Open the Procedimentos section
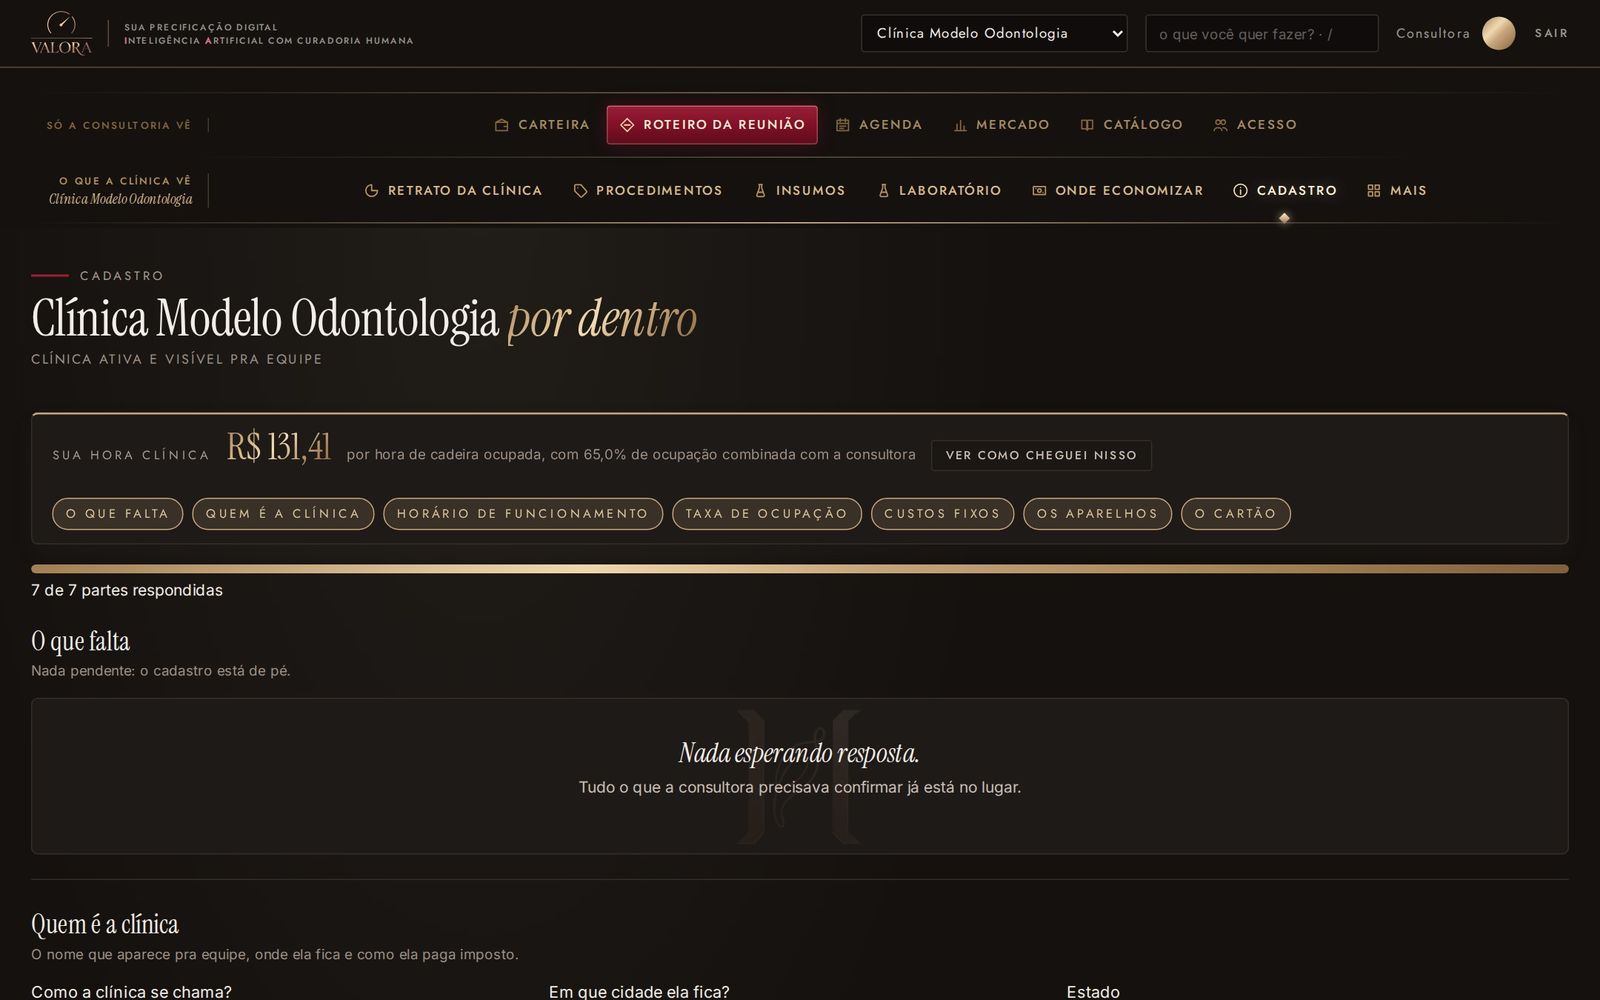This screenshot has height=1000, width=1600. pyautogui.click(x=648, y=191)
